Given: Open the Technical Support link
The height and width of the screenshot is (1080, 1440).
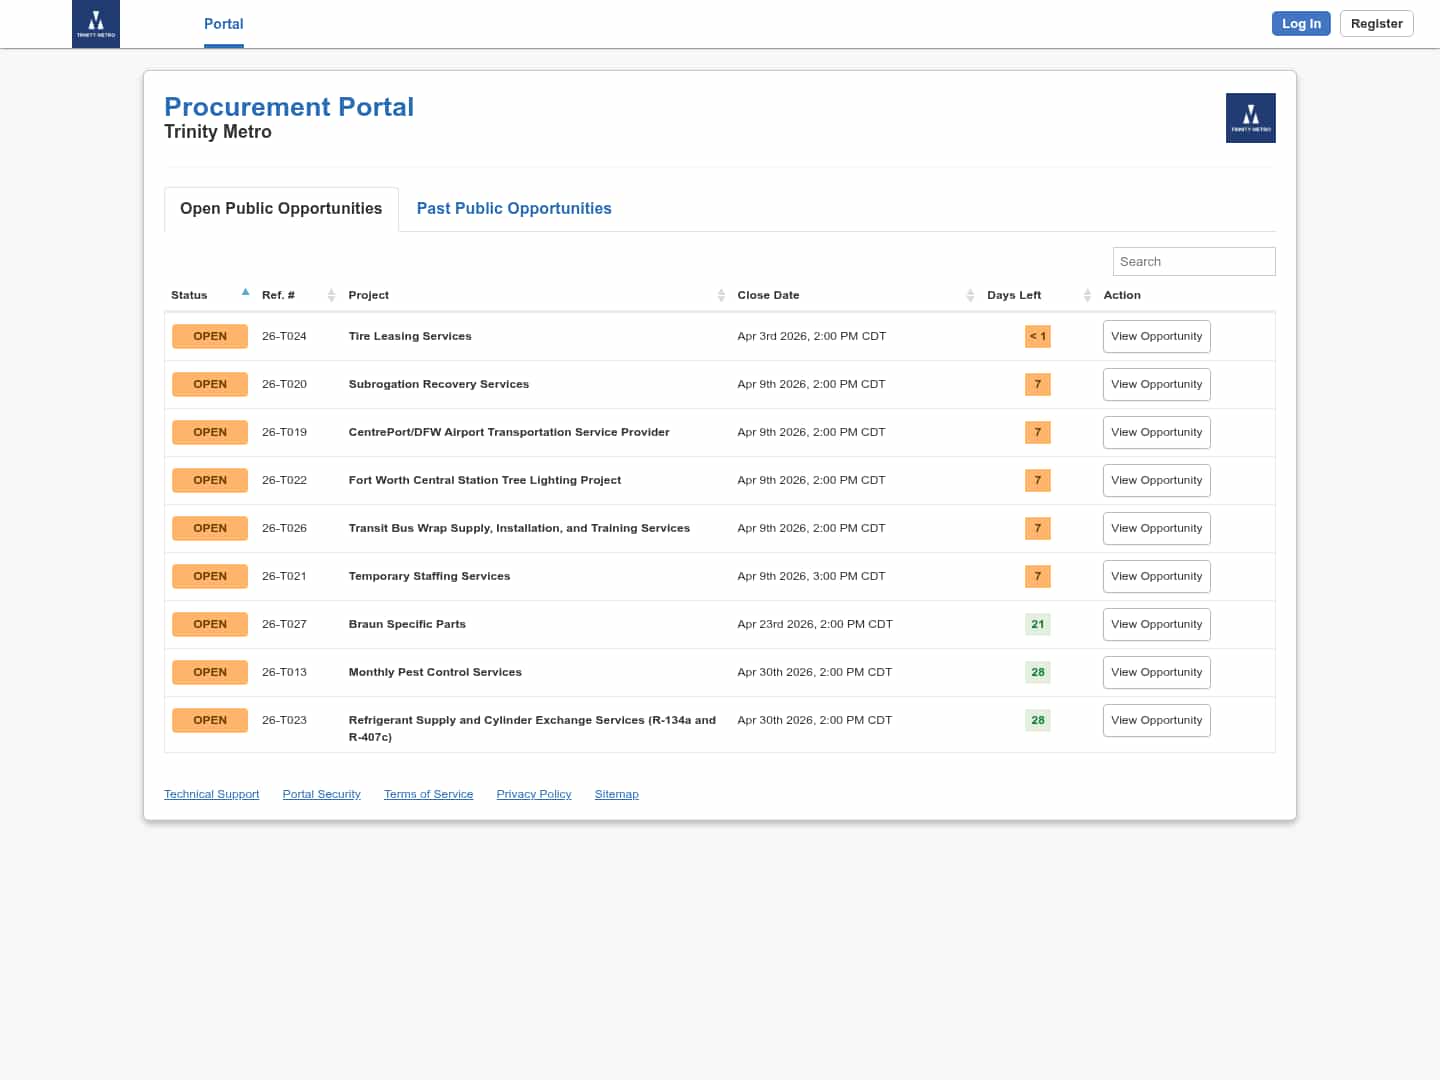Looking at the screenshot, I should coord(211,794).
